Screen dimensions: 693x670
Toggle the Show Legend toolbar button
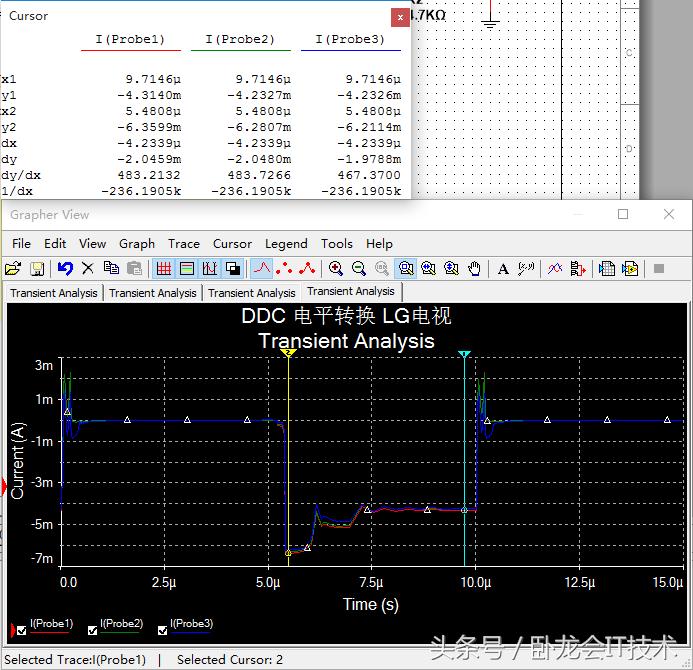(187, 268)
